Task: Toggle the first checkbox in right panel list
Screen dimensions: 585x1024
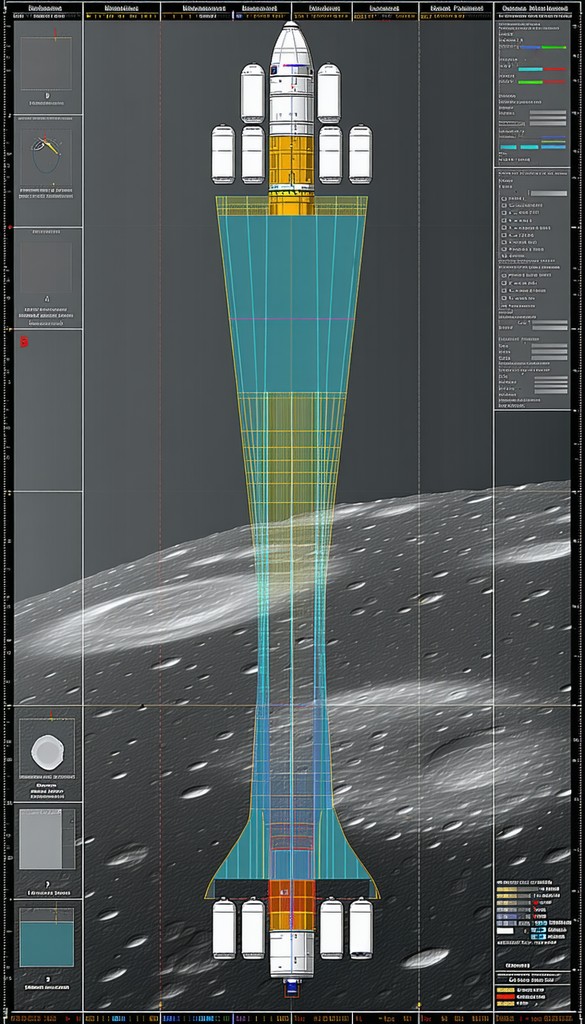Action: (x=504, y=198)
